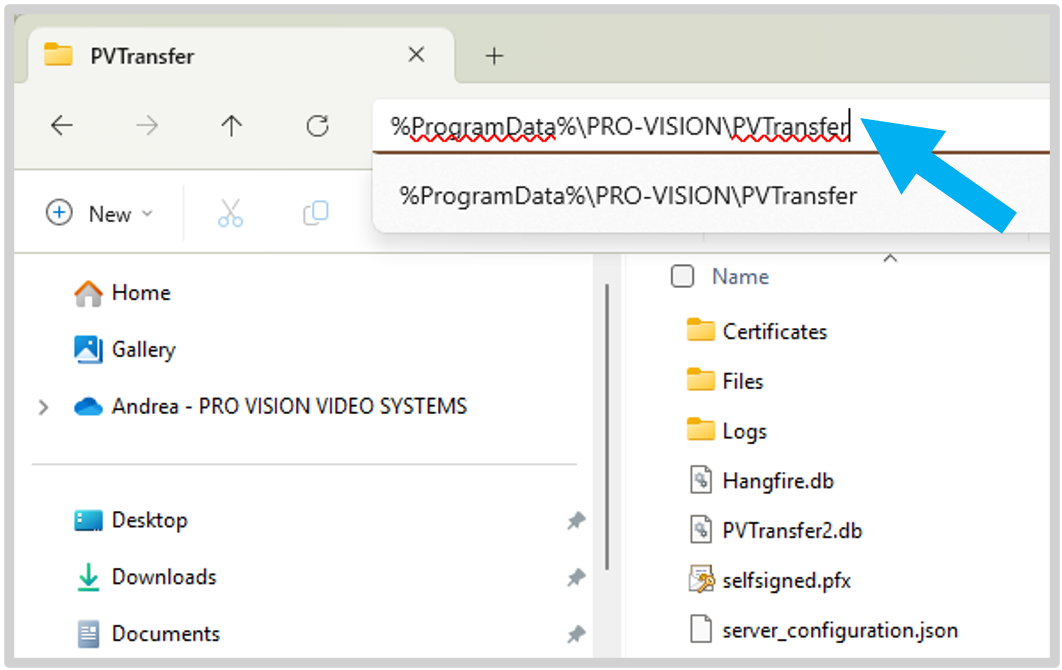Expand the Andrea OneDrive tree node
Viewport: 1062px width, 670px height.
point(43,407)
